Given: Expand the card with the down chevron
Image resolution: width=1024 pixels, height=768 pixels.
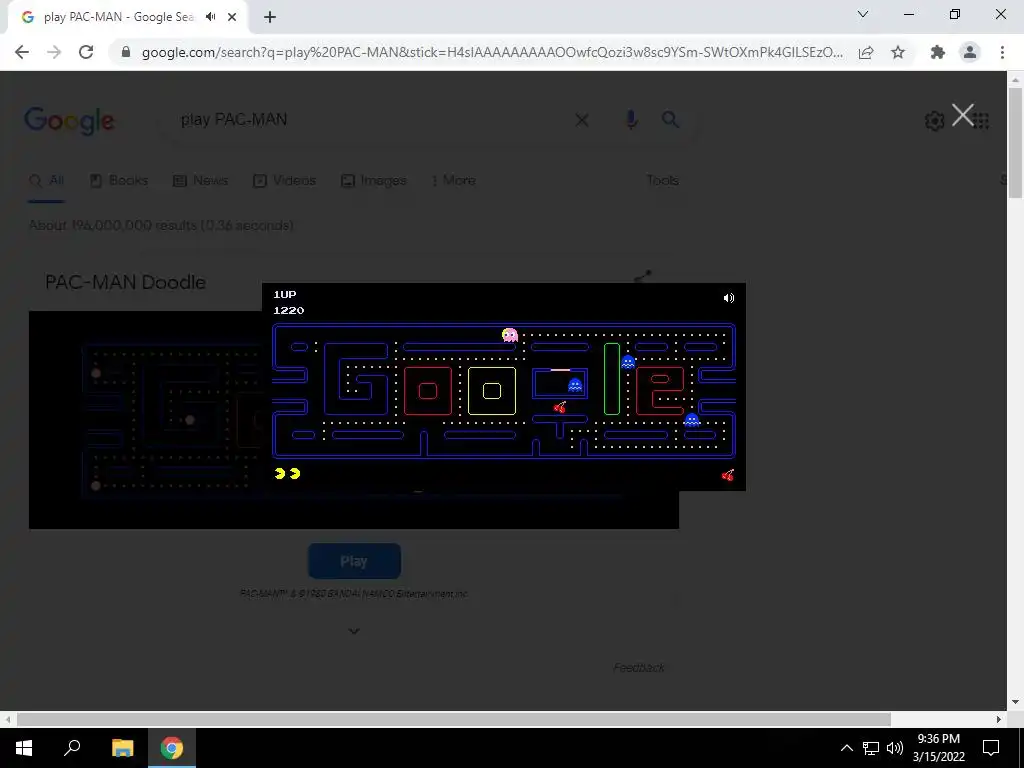Looking at the screenshot, I should tap(354, 631).
